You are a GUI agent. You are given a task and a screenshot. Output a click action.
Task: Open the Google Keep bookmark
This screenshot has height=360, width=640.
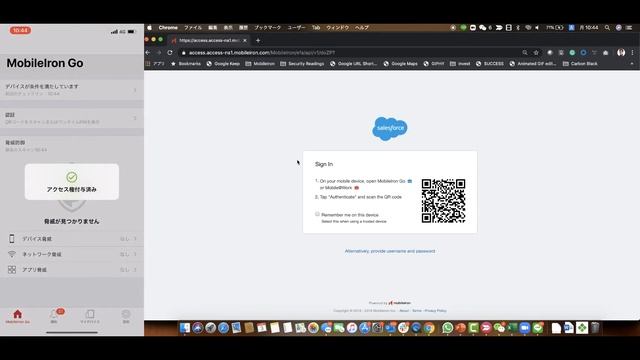click(x=223, y=64)
